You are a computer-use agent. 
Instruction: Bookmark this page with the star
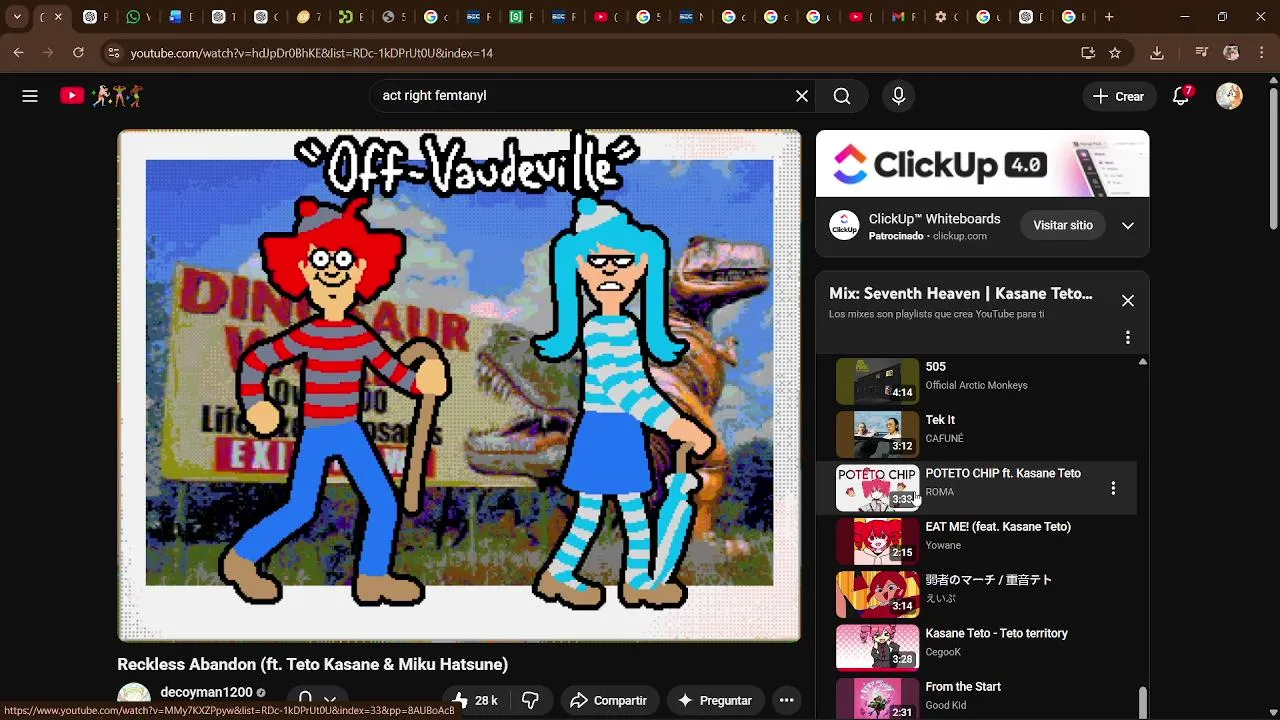(1115, 53)
